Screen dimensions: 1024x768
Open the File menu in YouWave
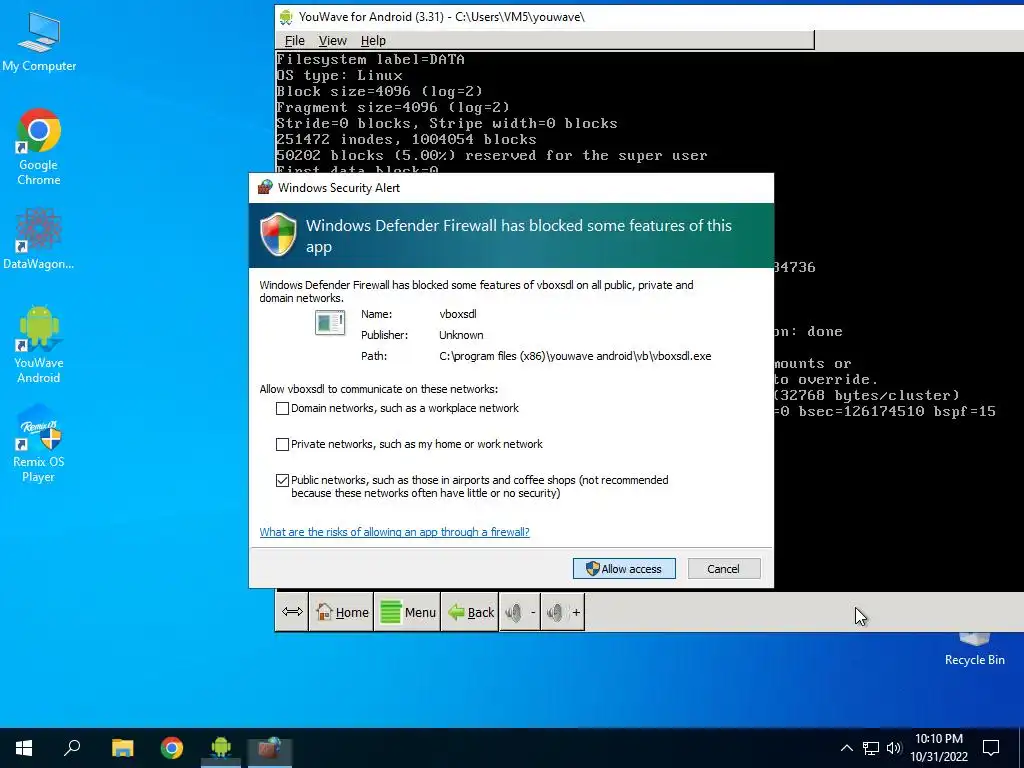[x=295, y=40]
